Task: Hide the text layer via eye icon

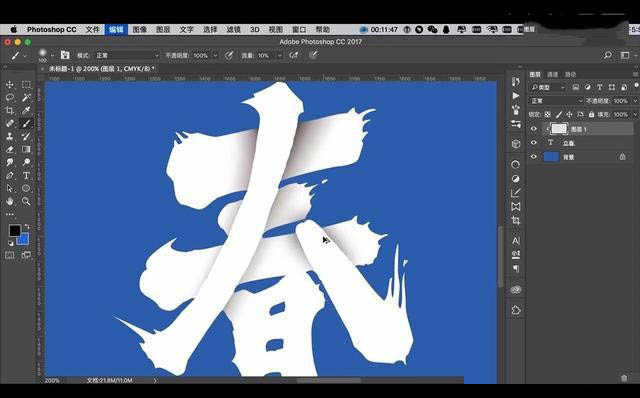Action: point(533,143)
